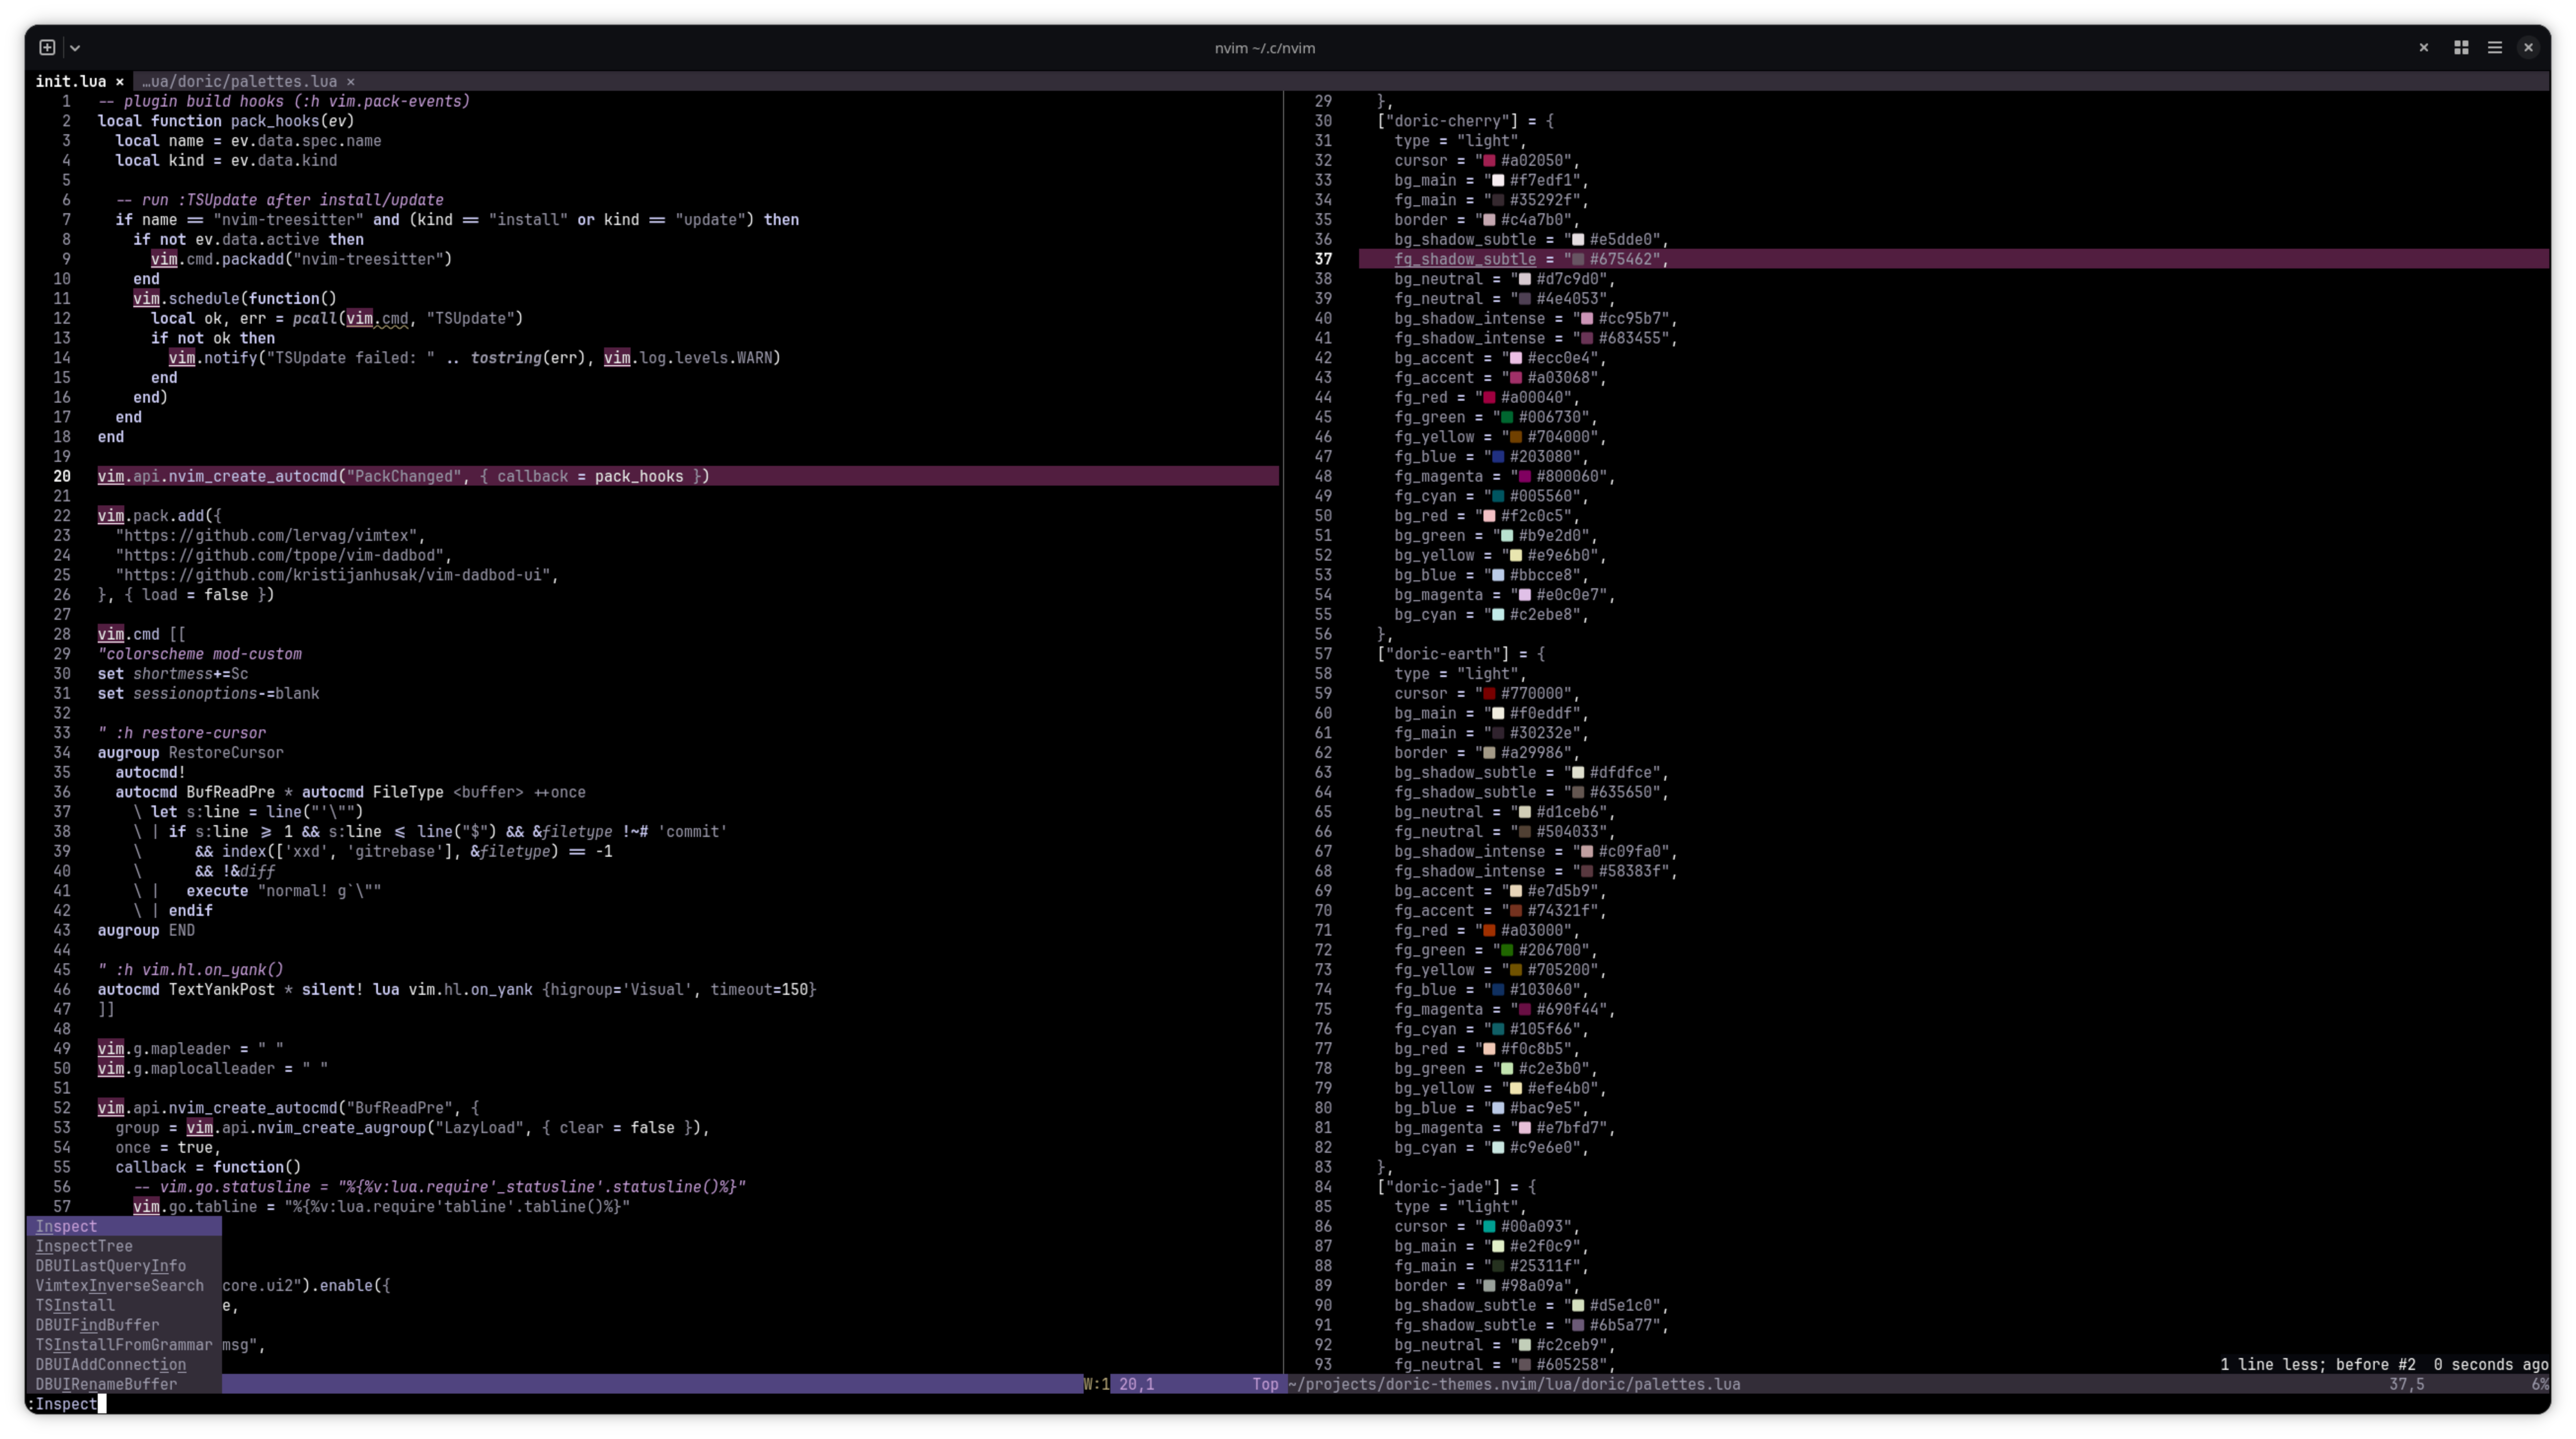
Task: Click the "1 line less; before #2" message
Action: tap(2318, 1364)
